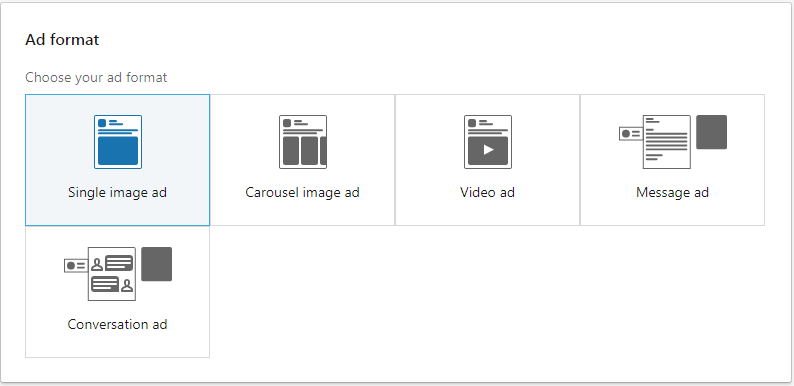Select the "Message ad" text label
Screen dimensions: 794x386
(672, 192)
